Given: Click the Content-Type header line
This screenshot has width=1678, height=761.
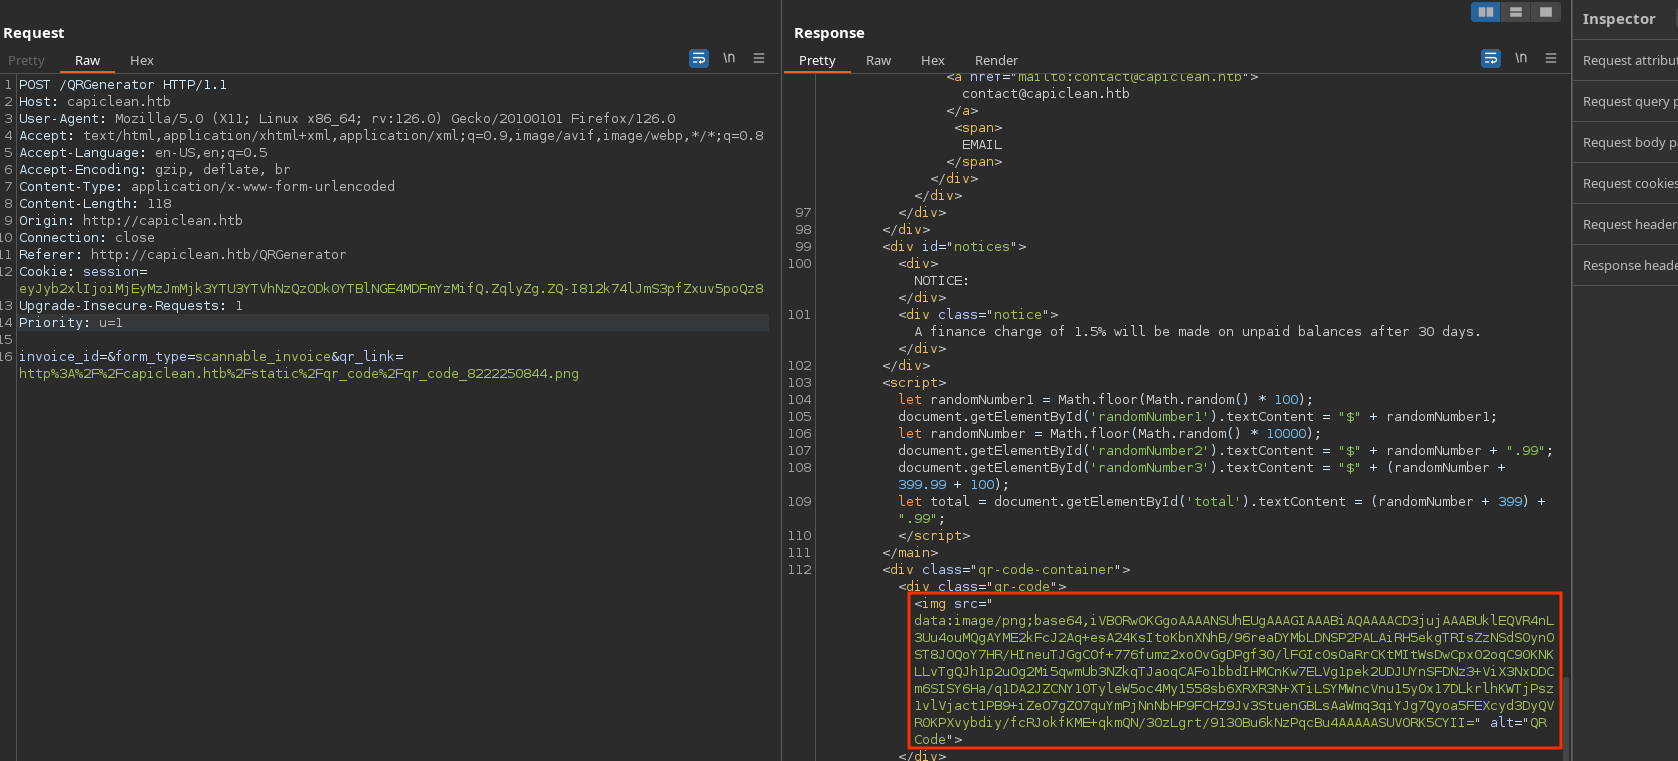Looking at the screenshot, I should click(207, 187).
